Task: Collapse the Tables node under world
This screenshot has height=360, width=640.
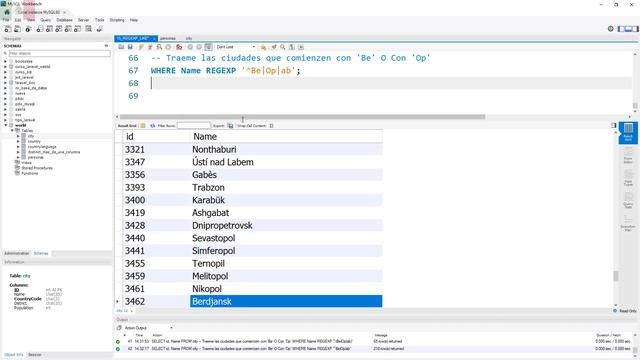Action: (12, 131)
